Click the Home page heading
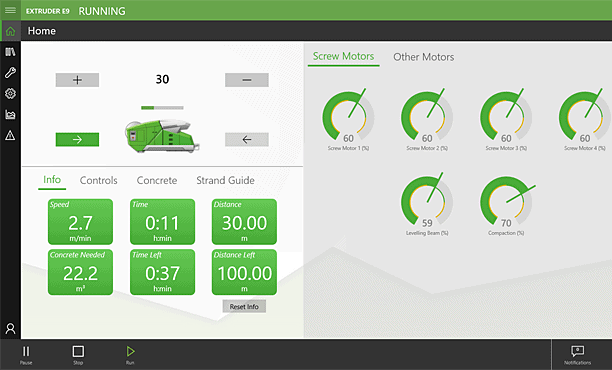The width and height of the screenshot is (612, 370). click(42, 31)
